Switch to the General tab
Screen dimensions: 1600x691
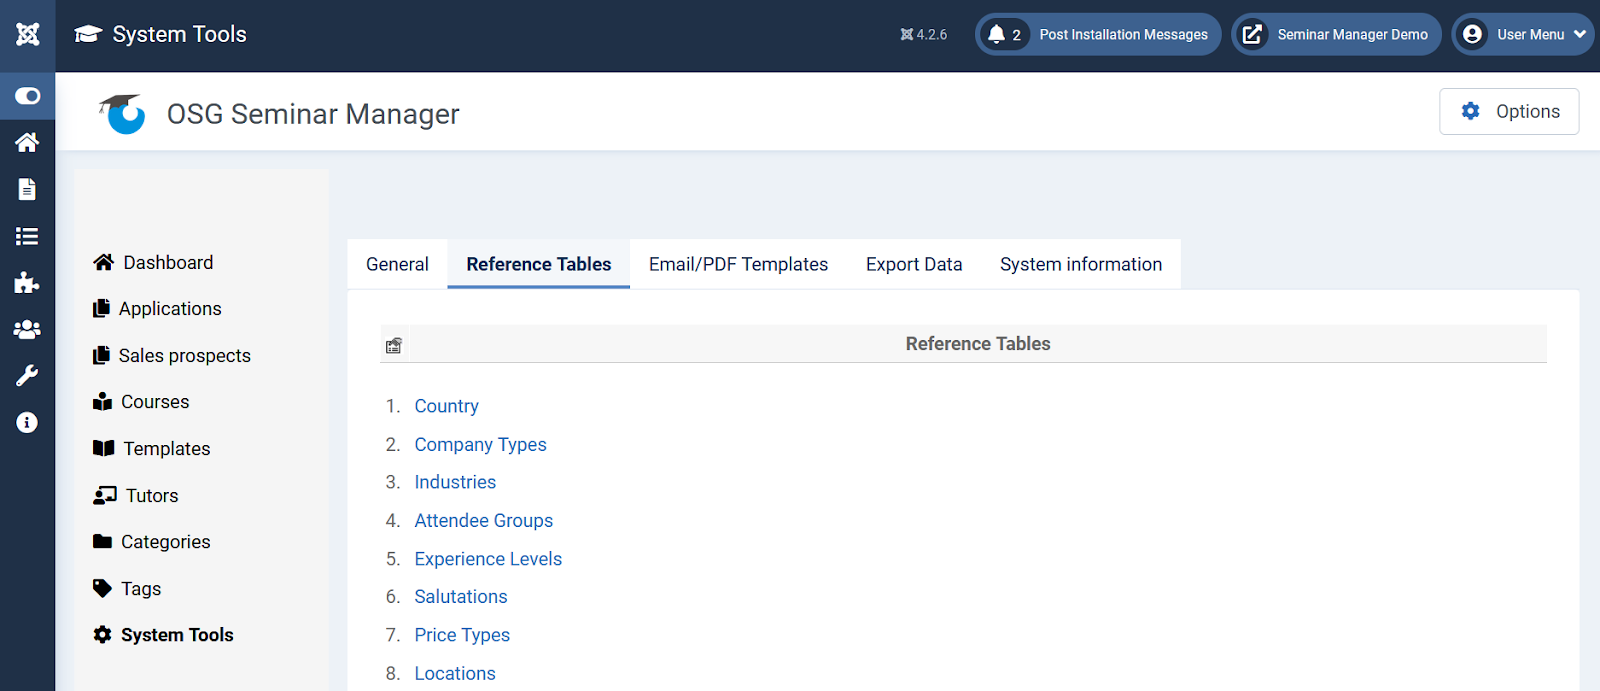pos(397,264)
